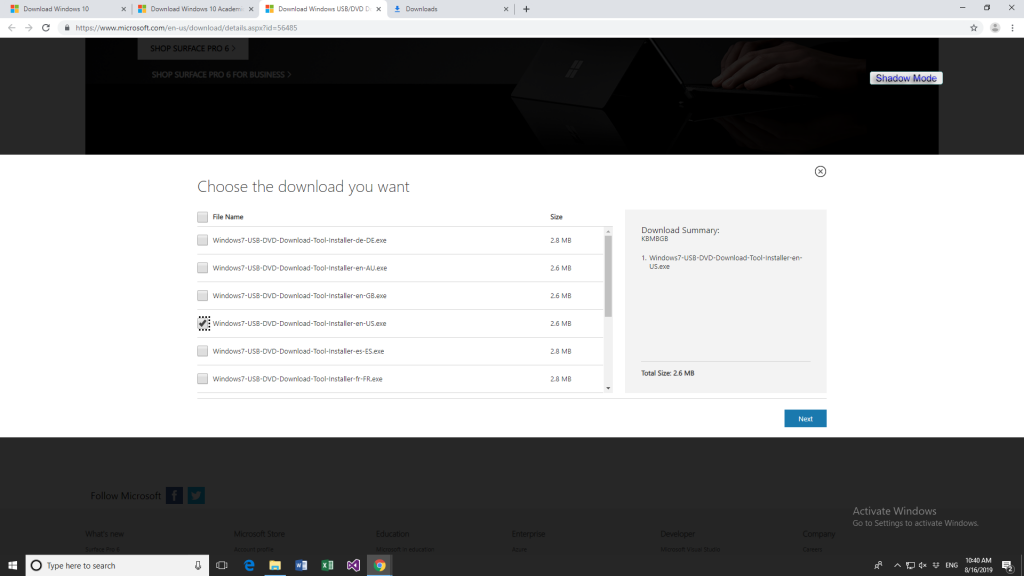The height and width of the screenshot is (576, 1024).
Task: Switch to the Downloads tab
Action: pyautogui.click(x=451, y=9)
